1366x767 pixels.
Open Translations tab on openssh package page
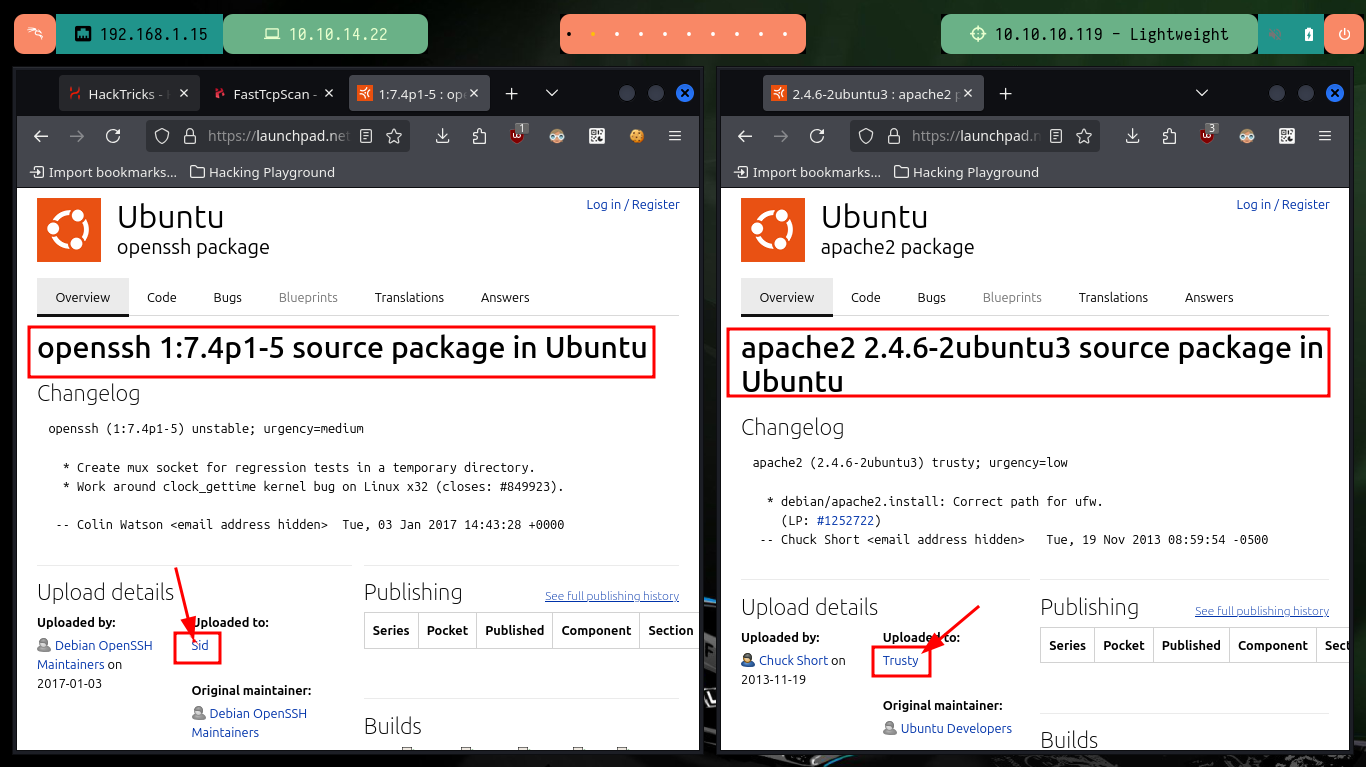pyautogui.click(x=409, y=297)
